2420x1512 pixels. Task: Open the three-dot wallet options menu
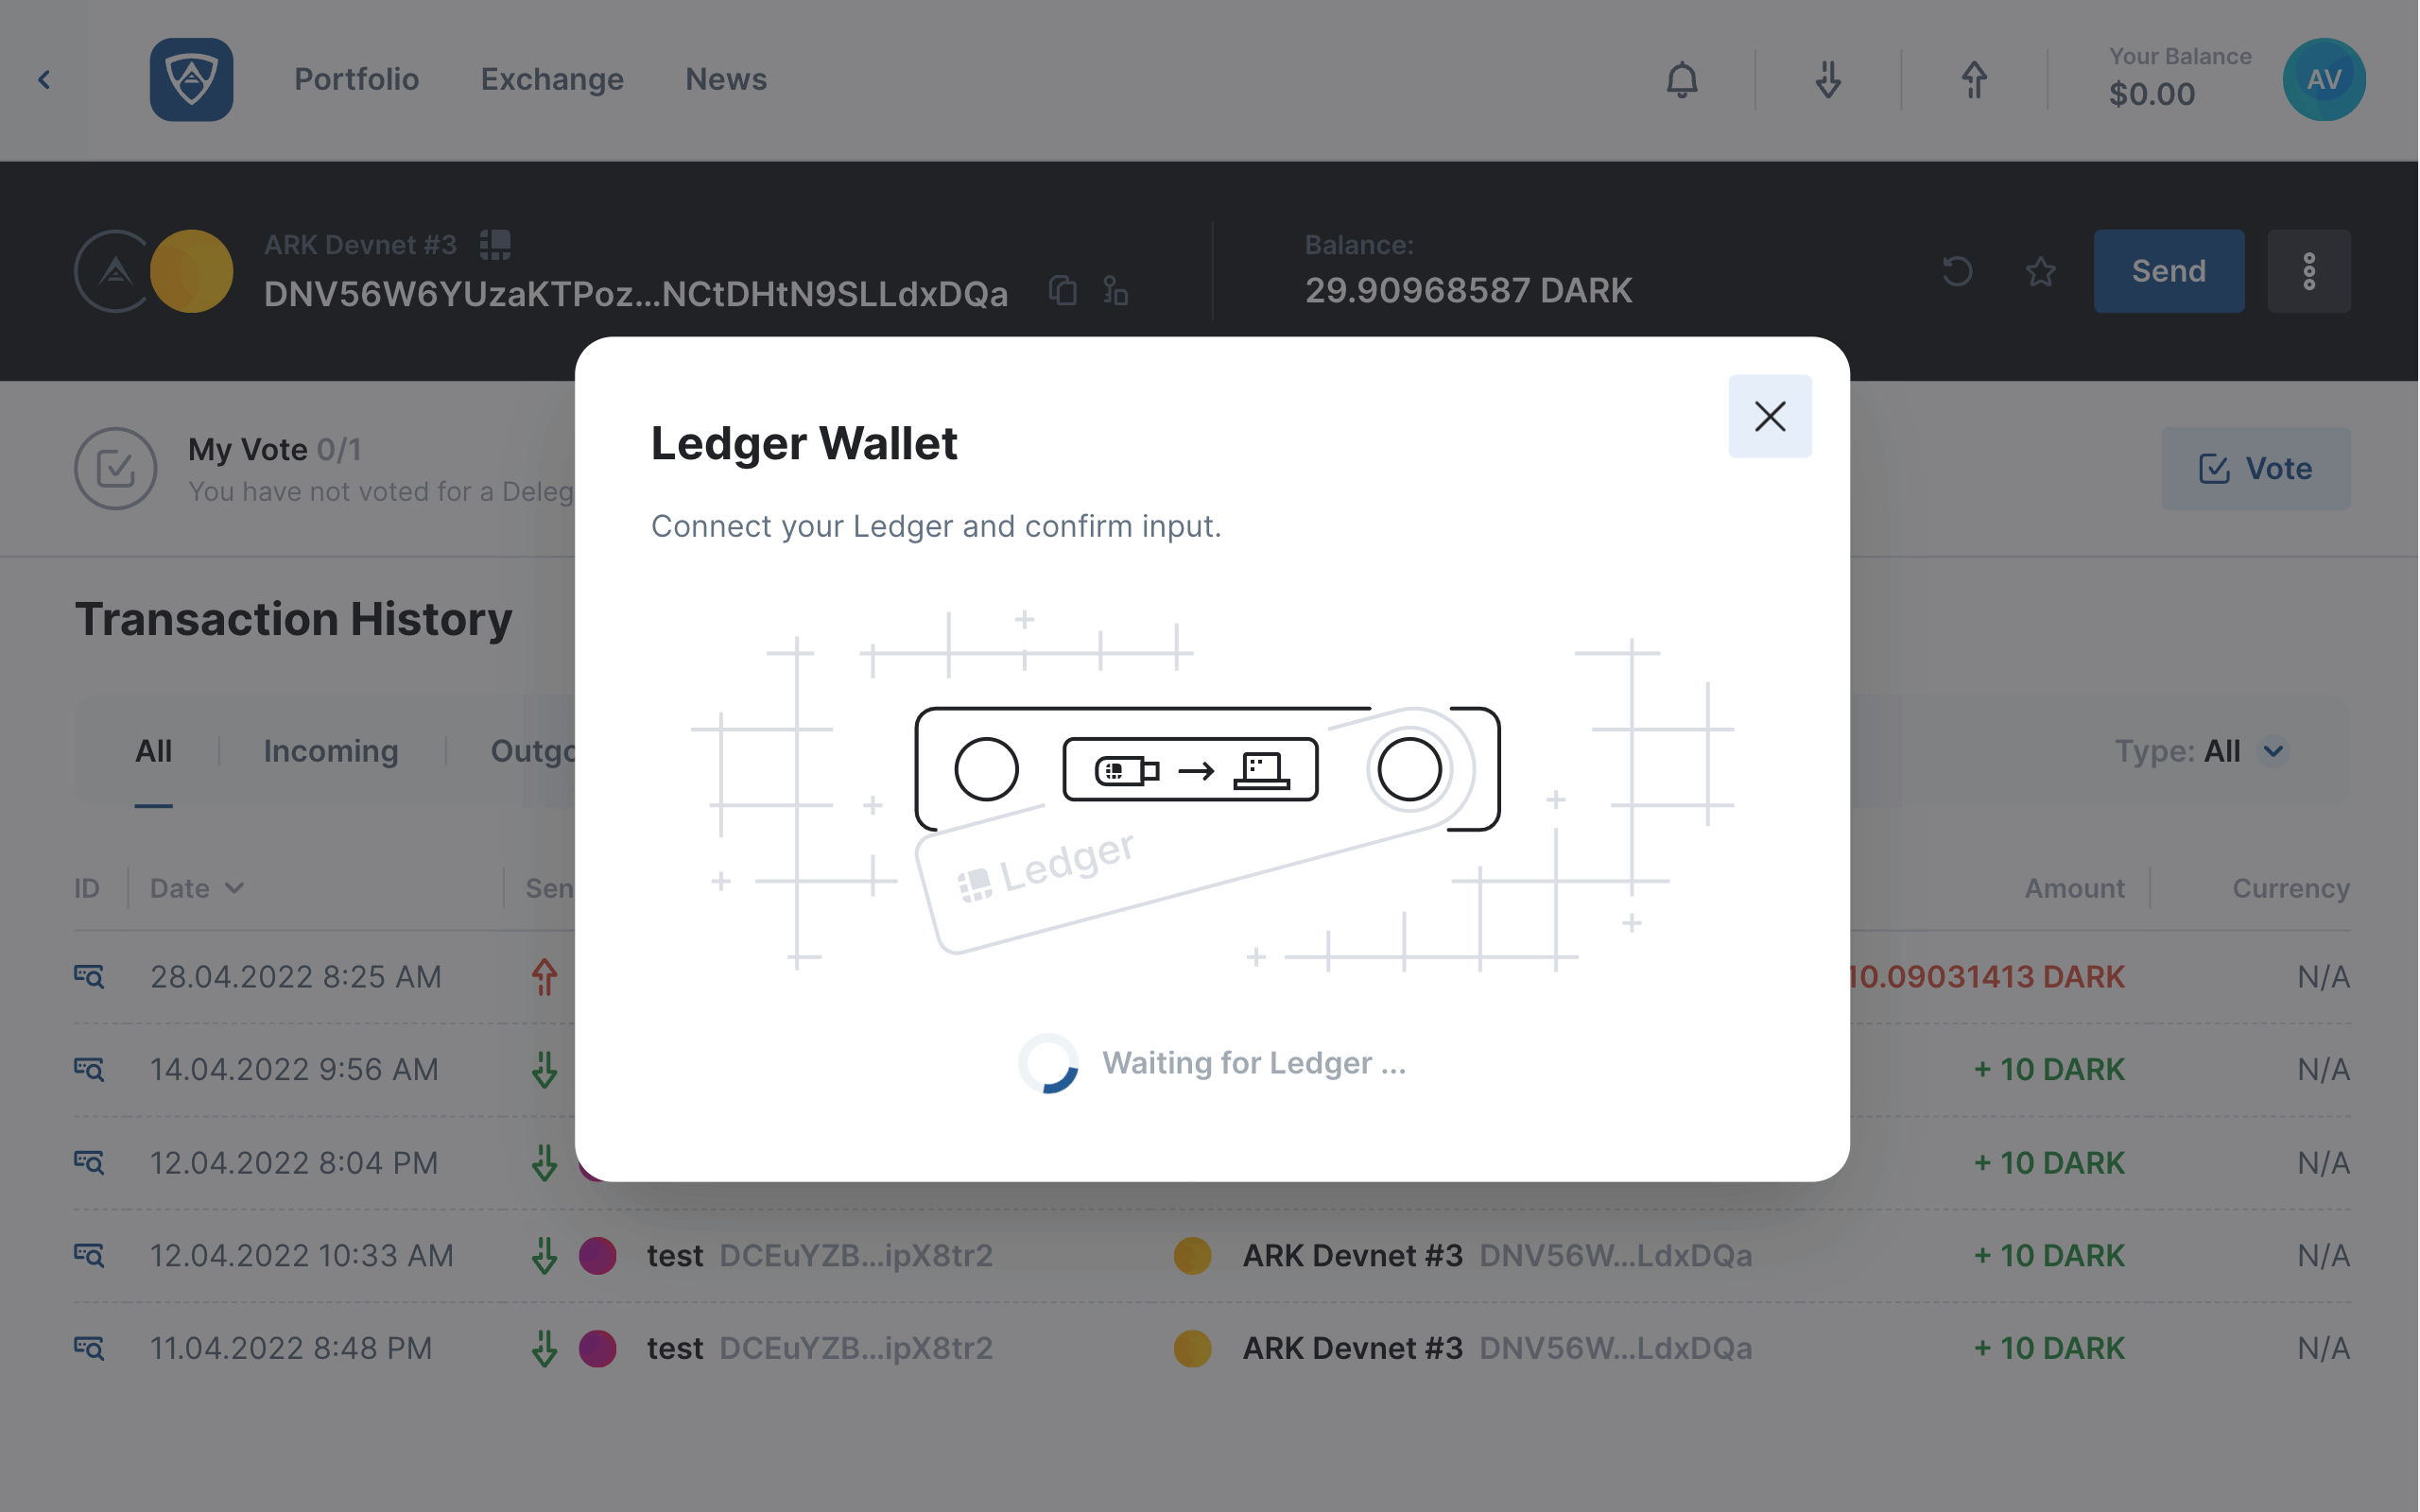(2308, 271)
